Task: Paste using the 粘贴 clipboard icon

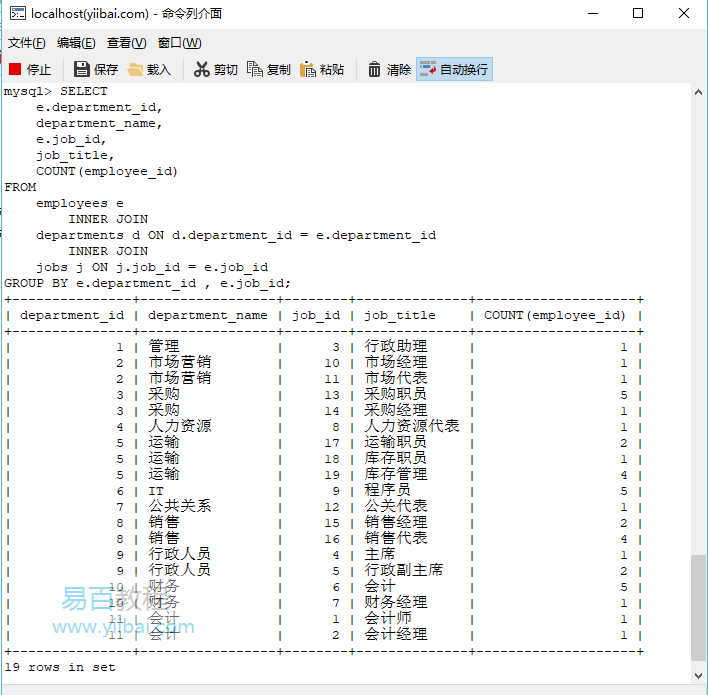Action: [x=308, y=69]
